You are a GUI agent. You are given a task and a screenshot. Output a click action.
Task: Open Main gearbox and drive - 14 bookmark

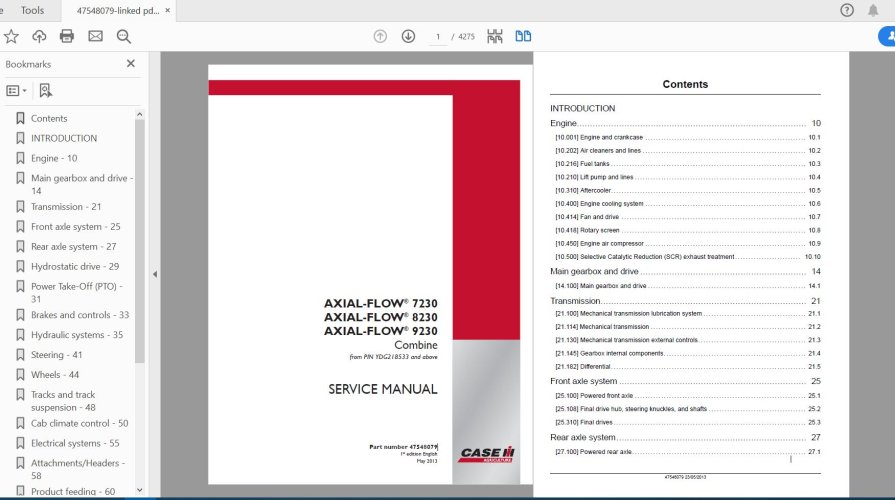click(x=82, y=184)
